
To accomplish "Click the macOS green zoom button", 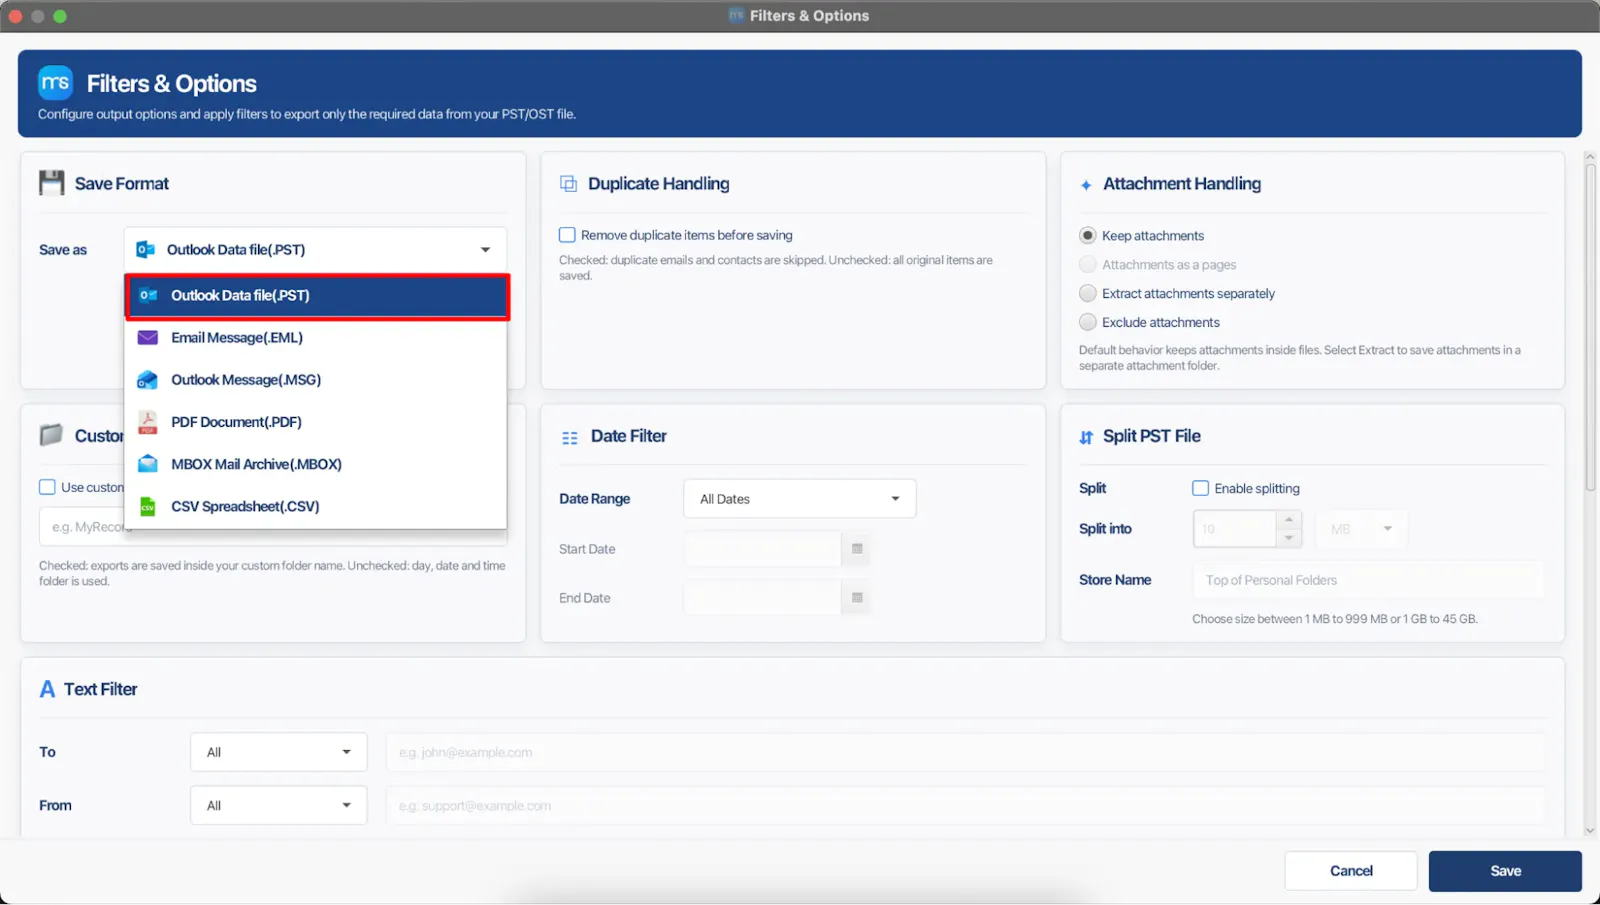I will (x=60, y=16).
